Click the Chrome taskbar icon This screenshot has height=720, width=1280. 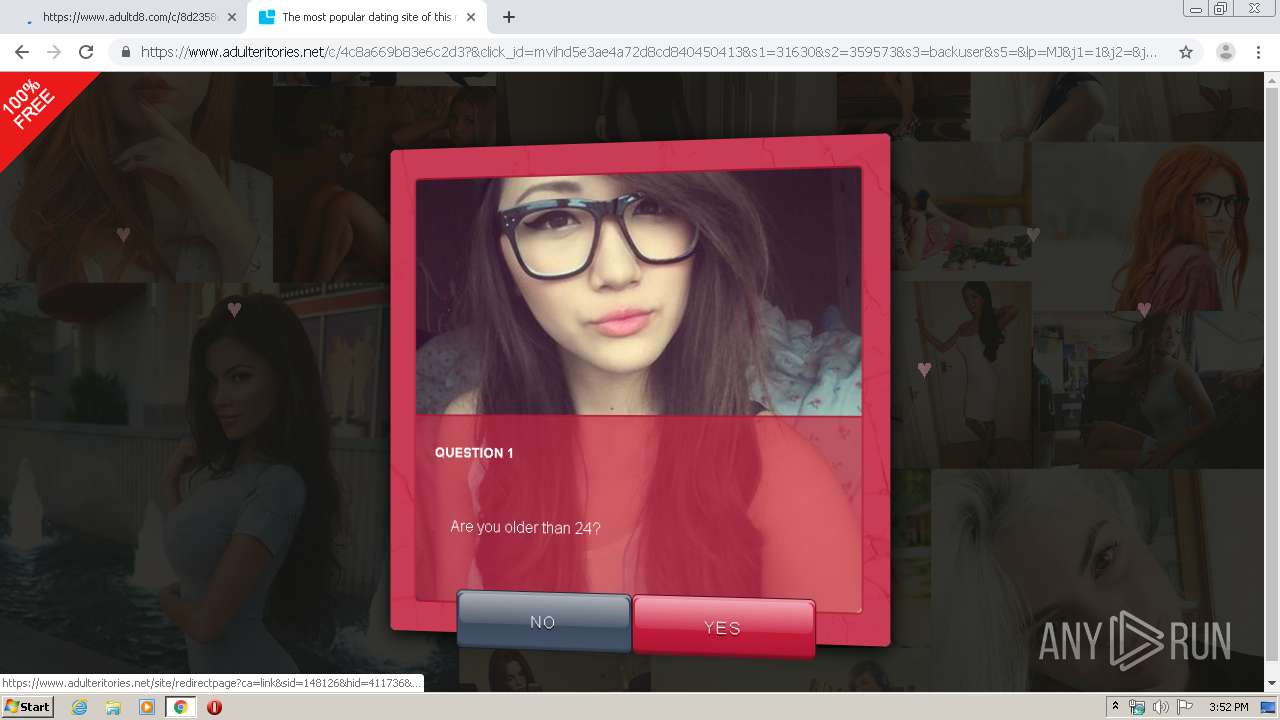[181, 707]
